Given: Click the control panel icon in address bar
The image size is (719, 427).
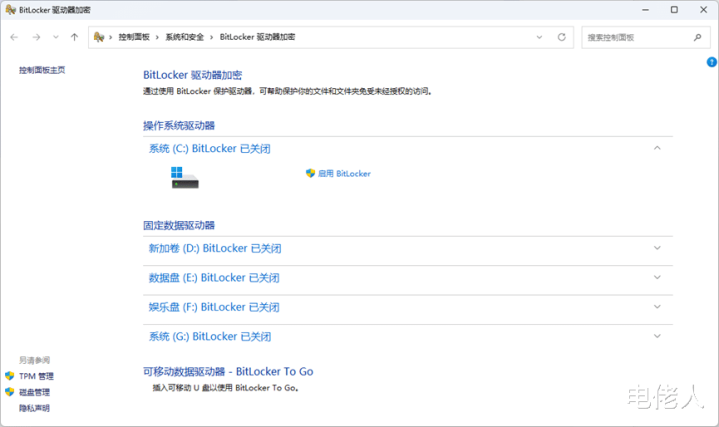Looking at the screenshot, I should click(x=99, y=37).
